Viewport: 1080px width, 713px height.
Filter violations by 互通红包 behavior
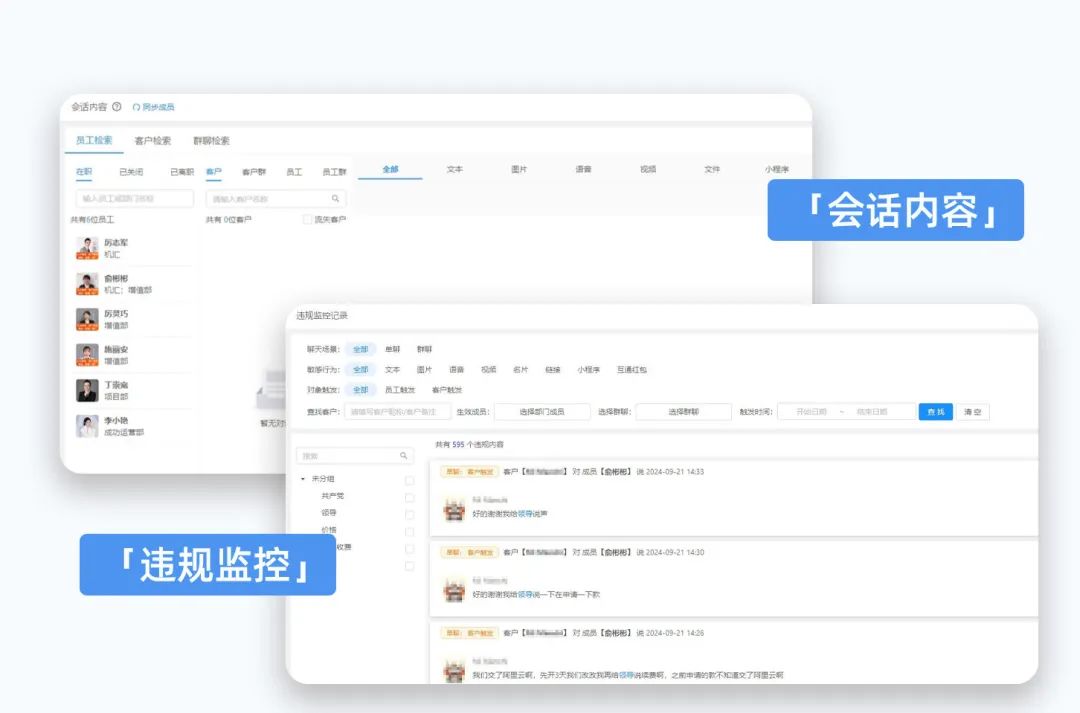pos(631,370)
